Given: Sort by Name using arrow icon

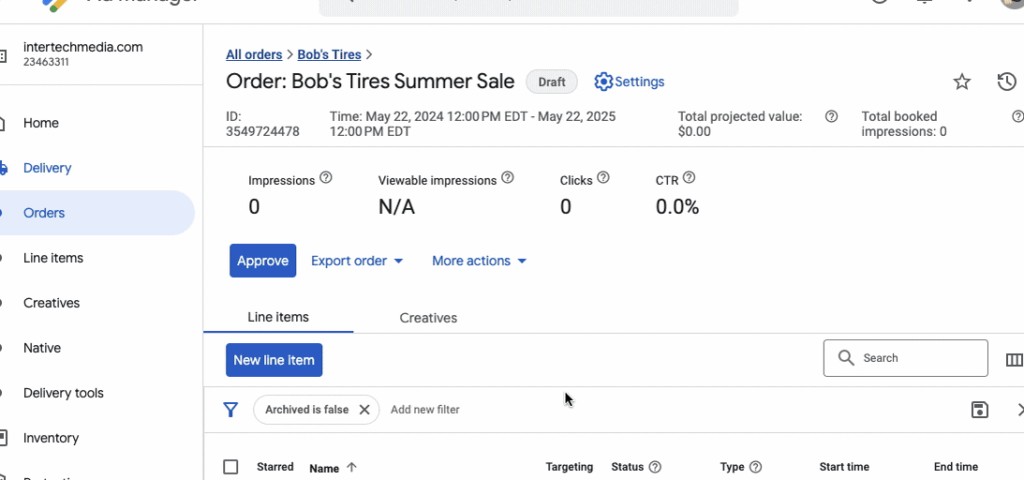Looking at the screenshot, I should click(351, 468).
